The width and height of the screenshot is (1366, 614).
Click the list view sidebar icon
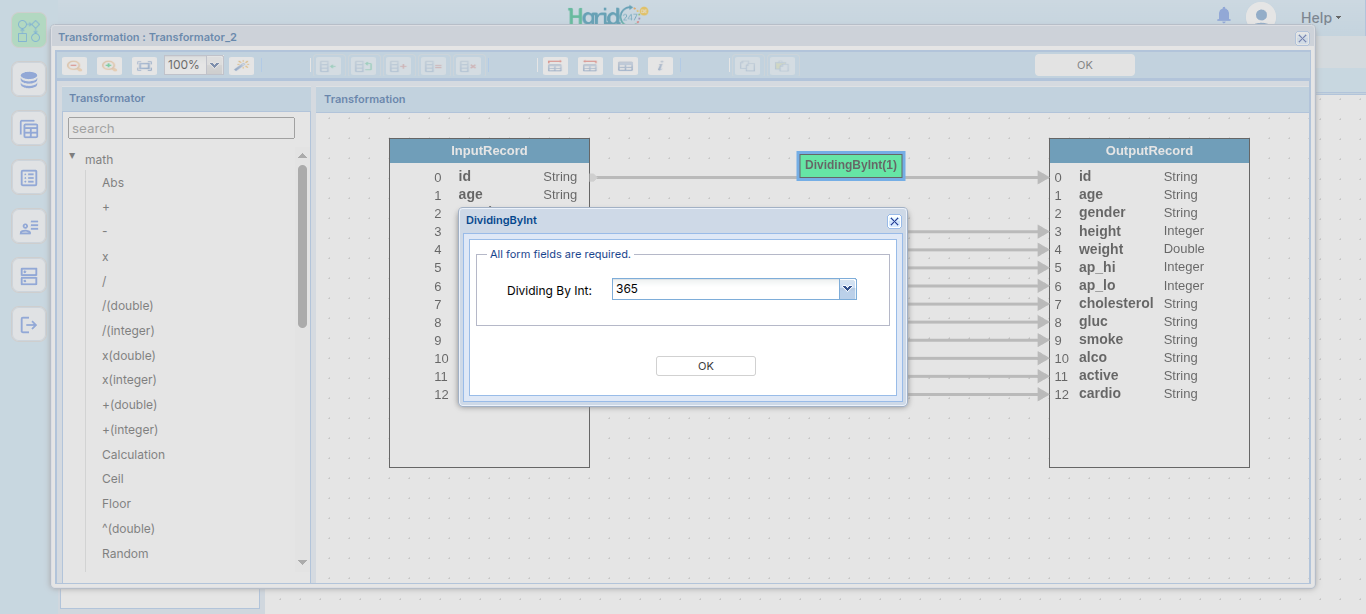(x=29, y=178)
